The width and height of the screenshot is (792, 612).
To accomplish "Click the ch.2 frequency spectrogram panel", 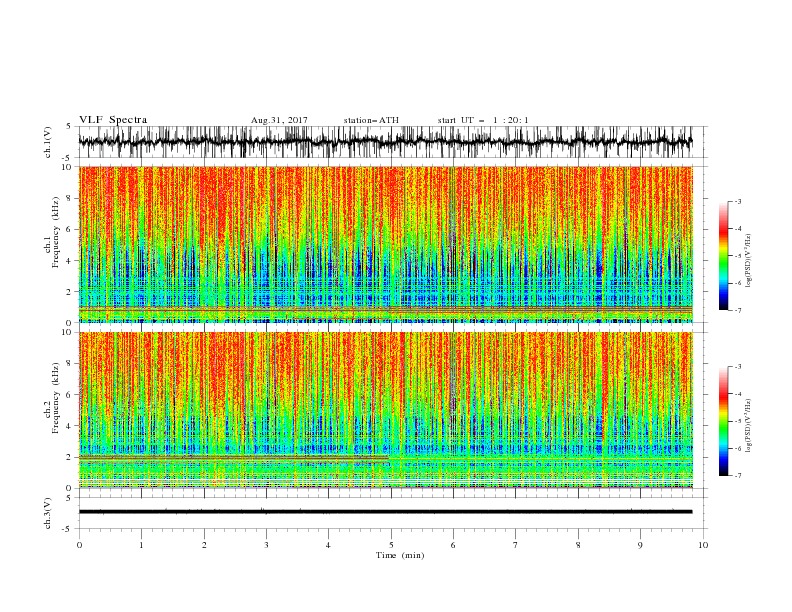I will coord(385,410).
